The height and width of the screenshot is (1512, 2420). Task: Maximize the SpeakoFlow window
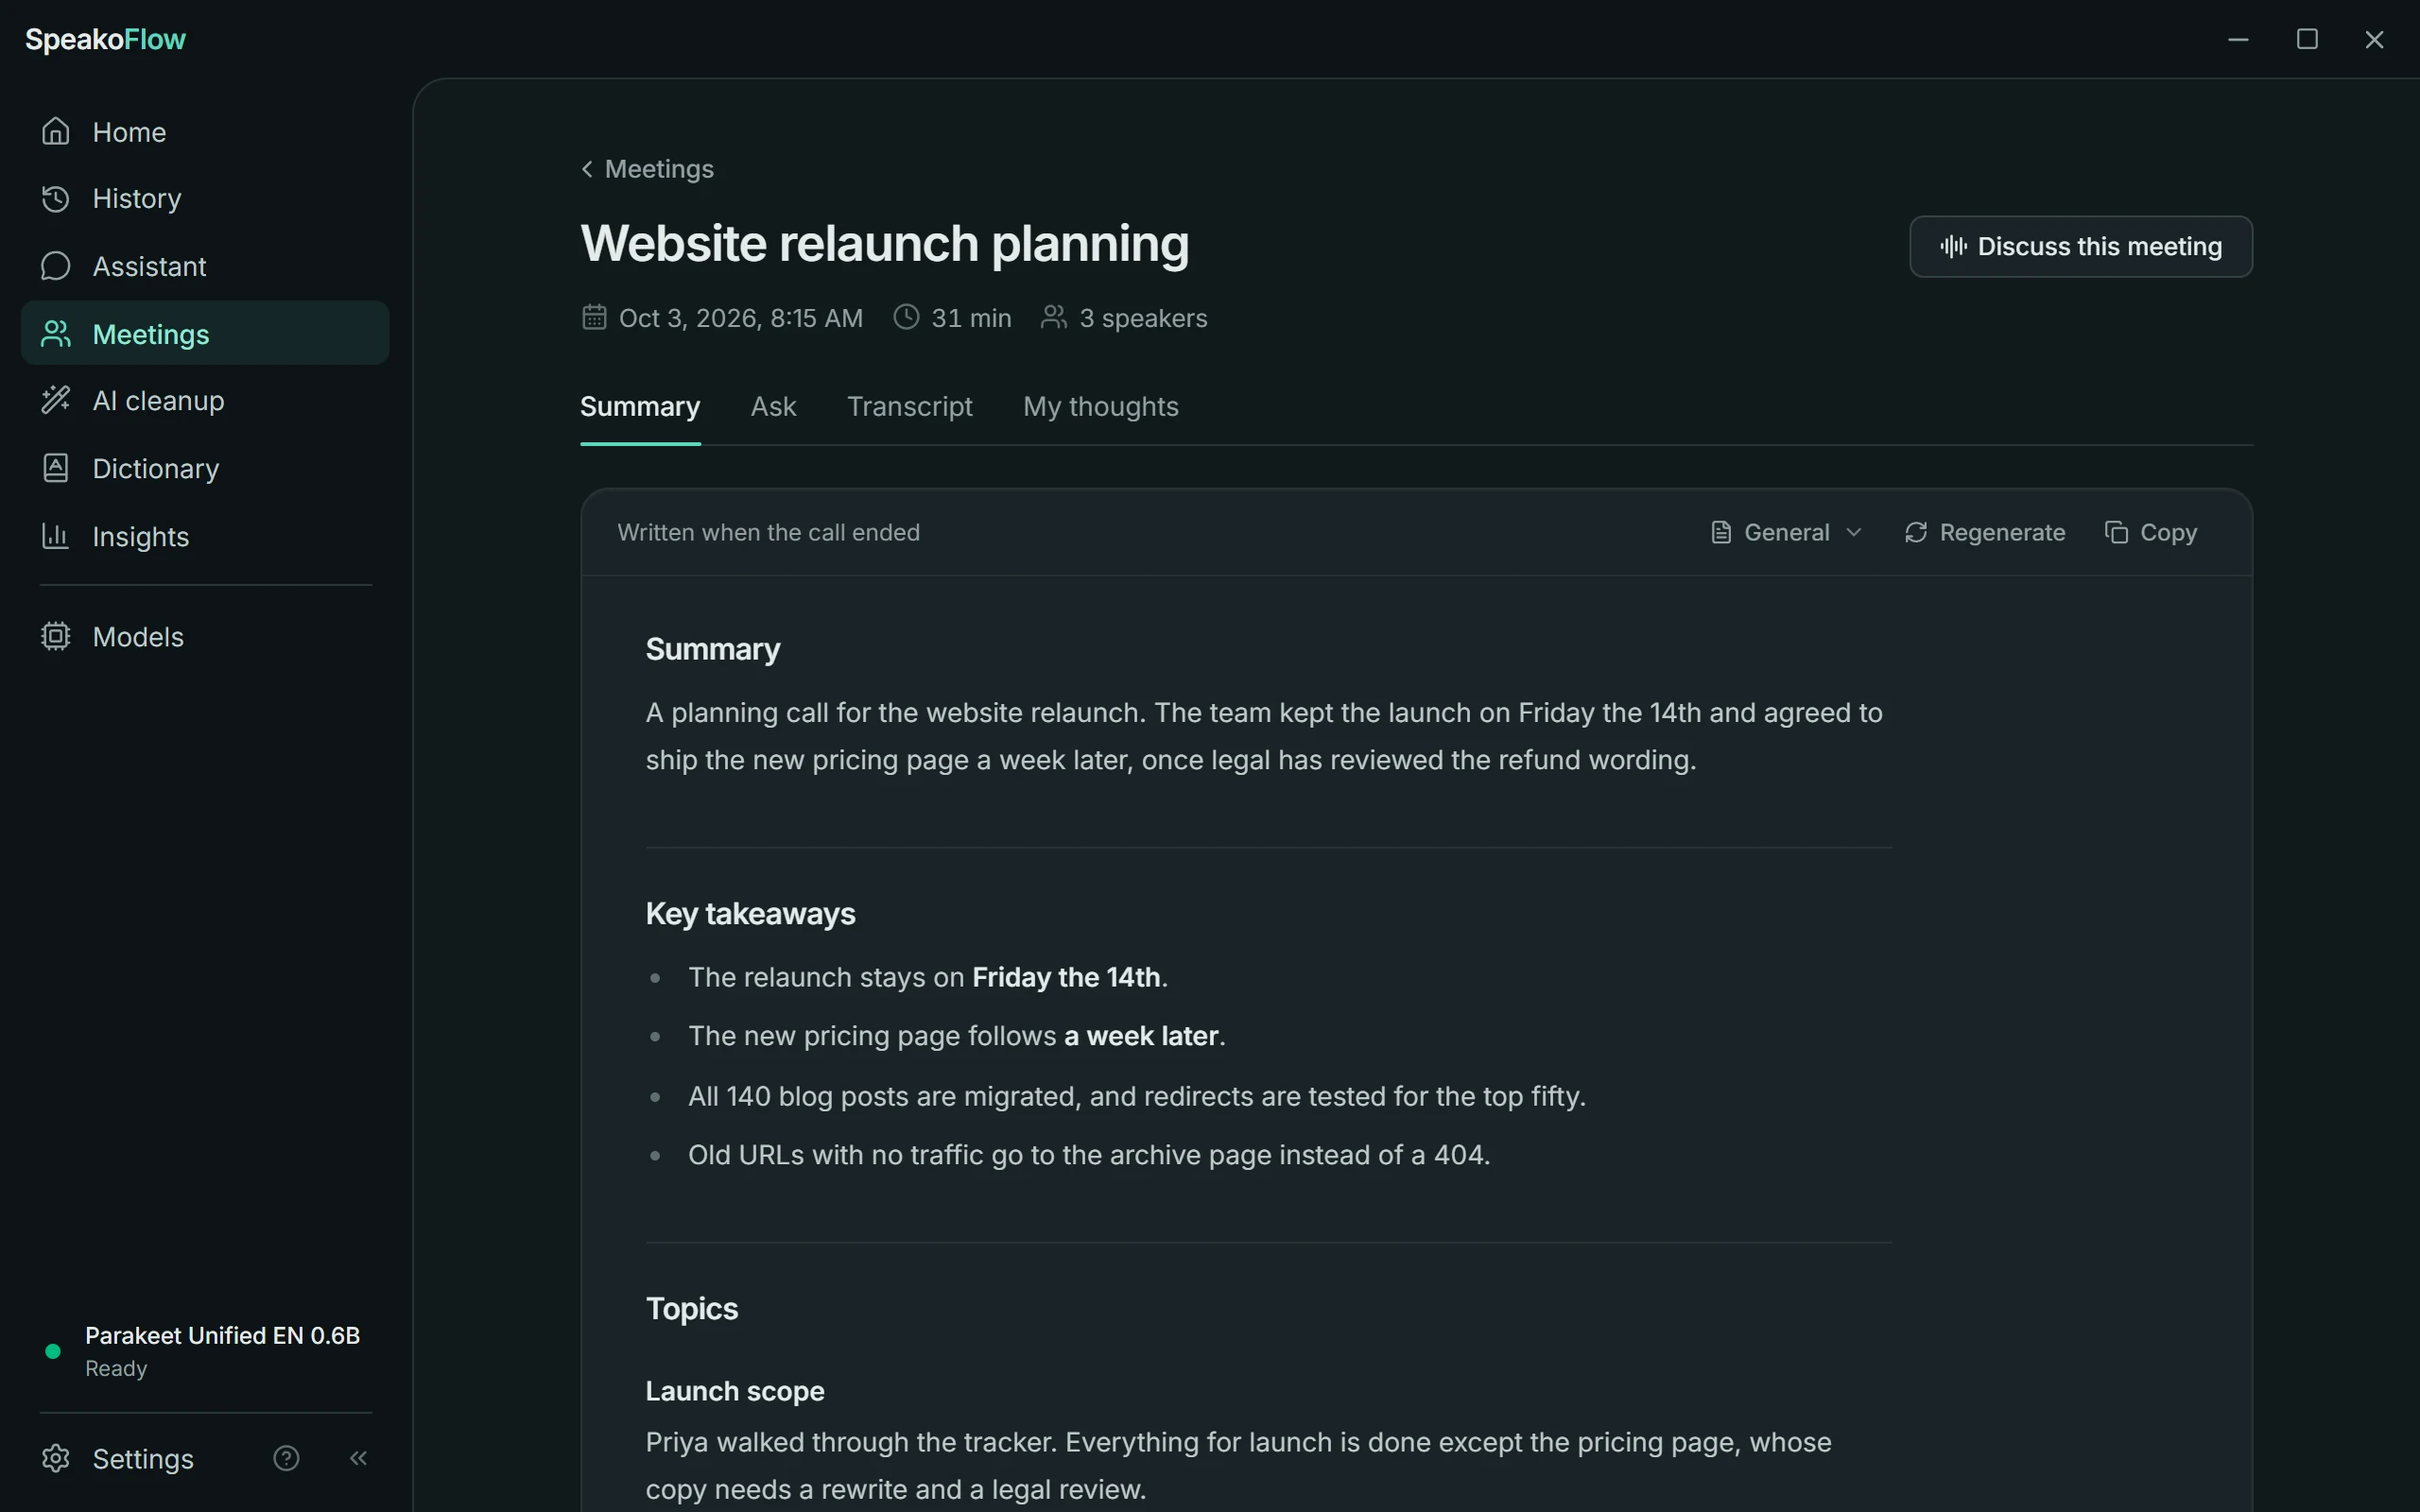click(x=2307, y=39)
